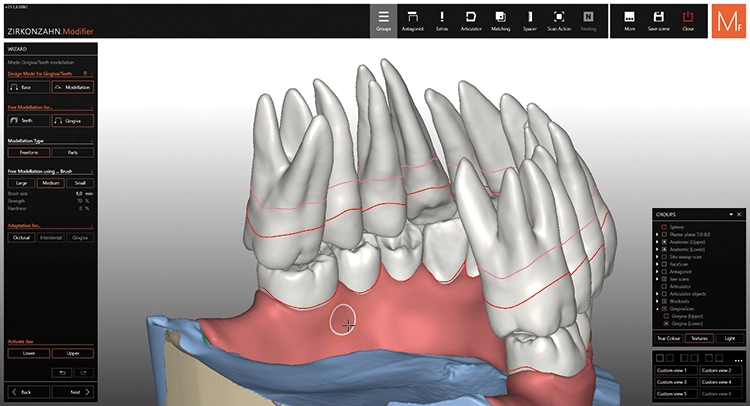Open the More toolbar icon
Image resolution: width=750 pixels, height=406 pixels.
(629, 21)
